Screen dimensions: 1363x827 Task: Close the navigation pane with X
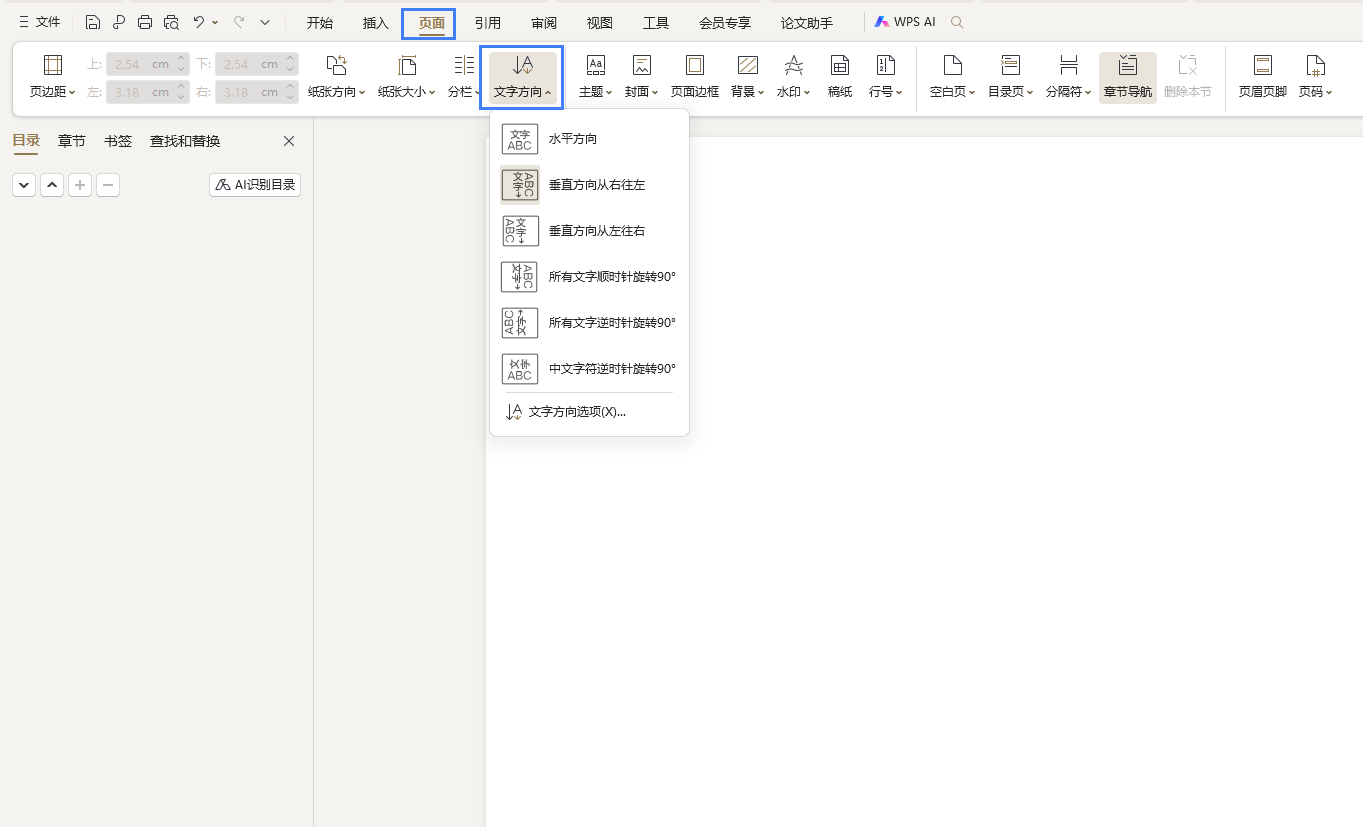[x=289, y=141]
